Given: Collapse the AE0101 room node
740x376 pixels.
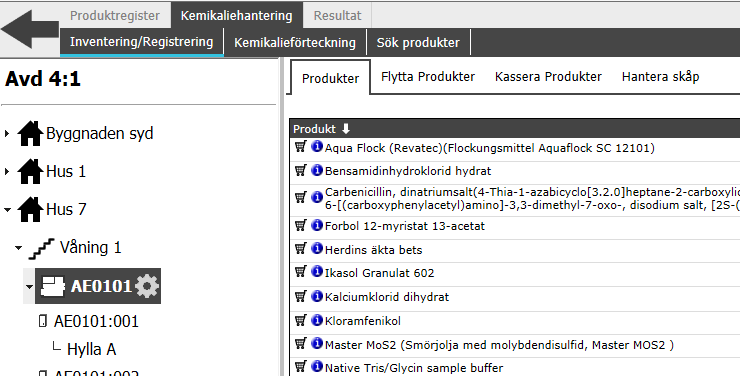Looking at the screenshot, I should (30, 286).
